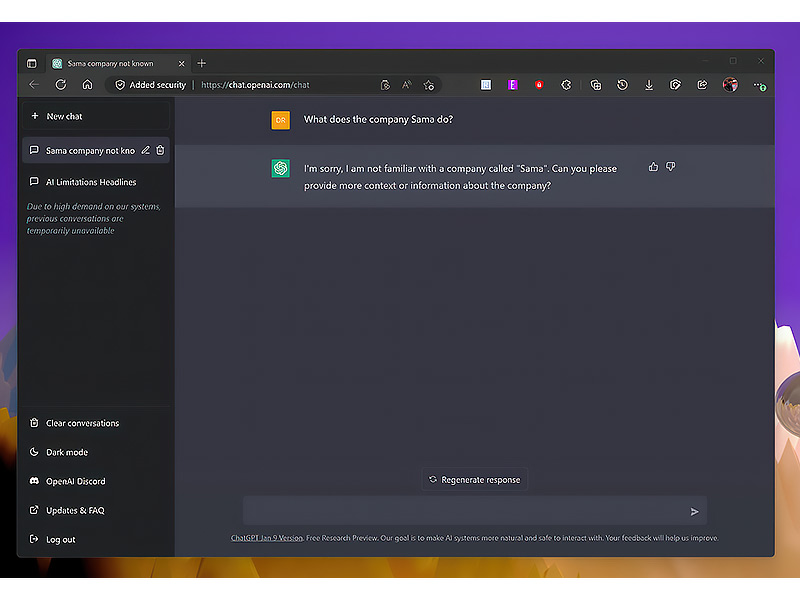Open the browser Extensions puzzle icon
800x600 pixels.
(x=566, y=85)
